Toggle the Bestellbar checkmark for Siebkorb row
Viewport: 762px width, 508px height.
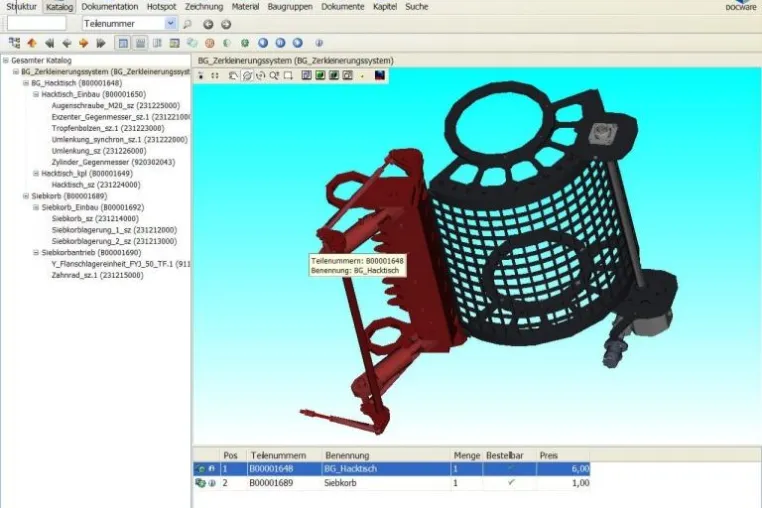pos(510,483)
